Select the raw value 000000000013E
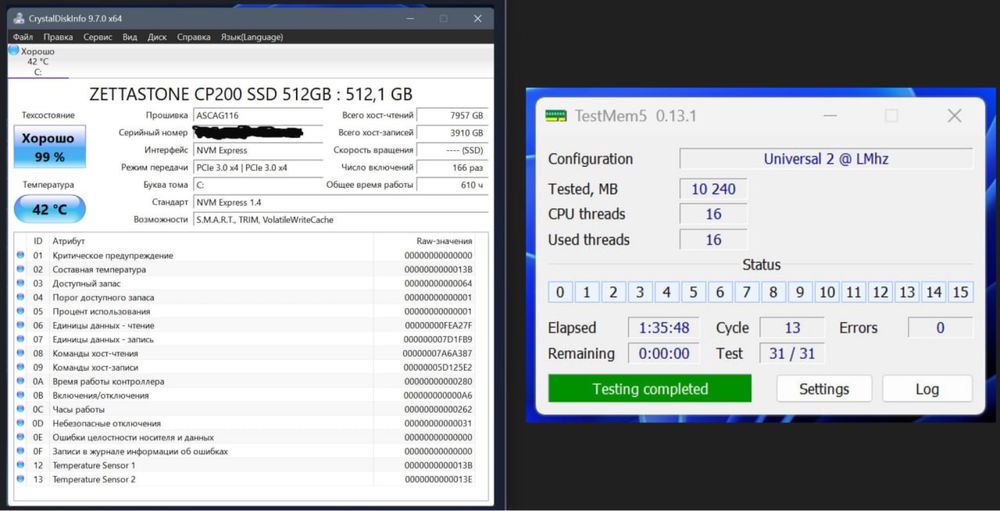The width and height of the screenshot is (1000, 511). [x=439, y=479]
